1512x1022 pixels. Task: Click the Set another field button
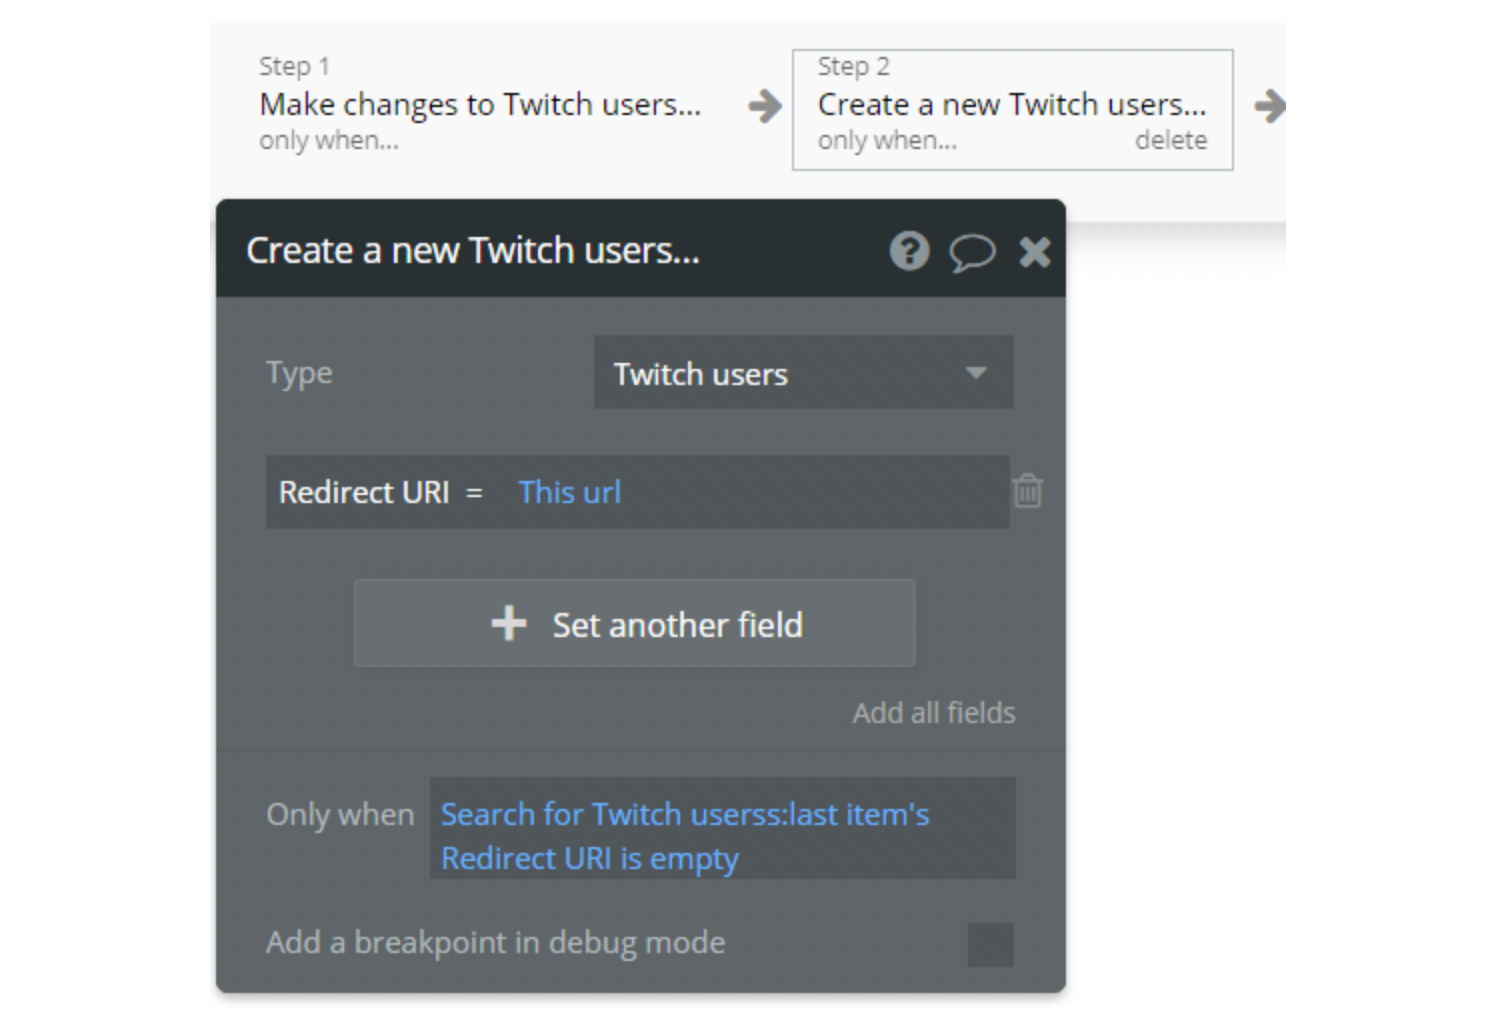634,624
